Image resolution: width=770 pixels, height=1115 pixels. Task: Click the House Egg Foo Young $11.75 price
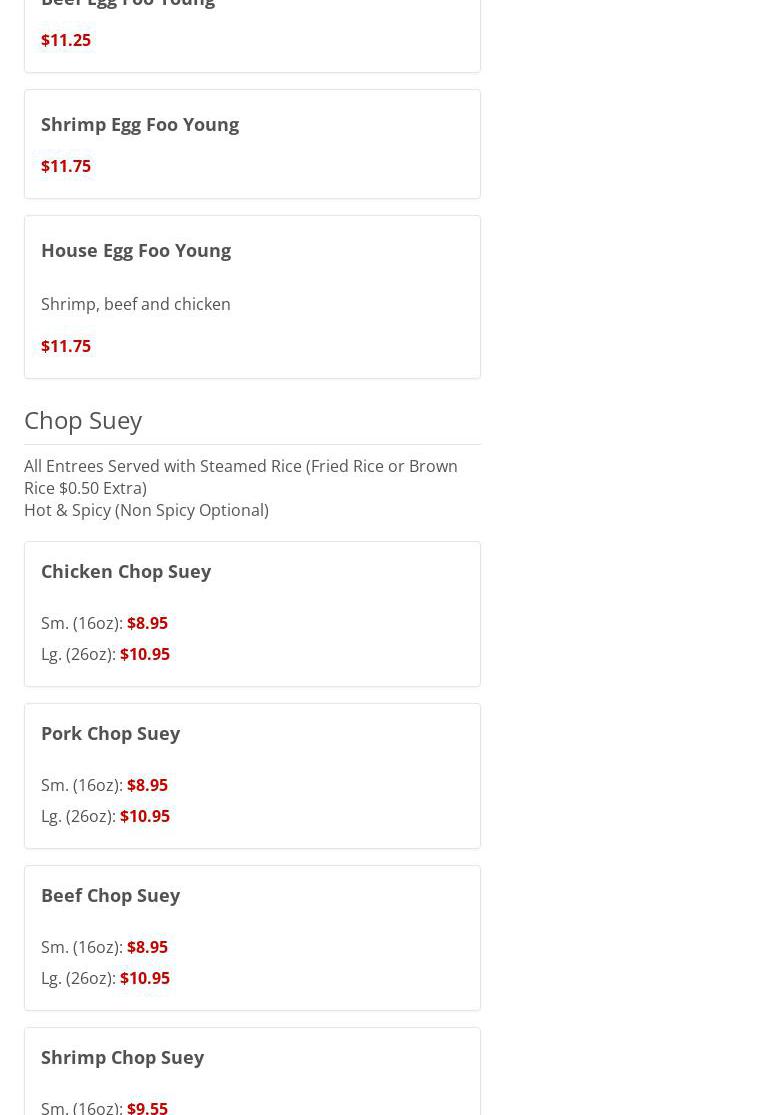pos(66,346)
